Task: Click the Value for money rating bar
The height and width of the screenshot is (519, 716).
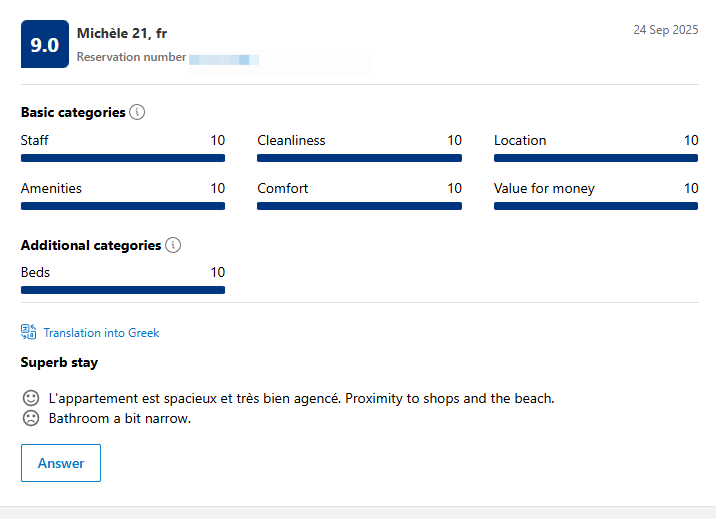Action: pos(596,206)
